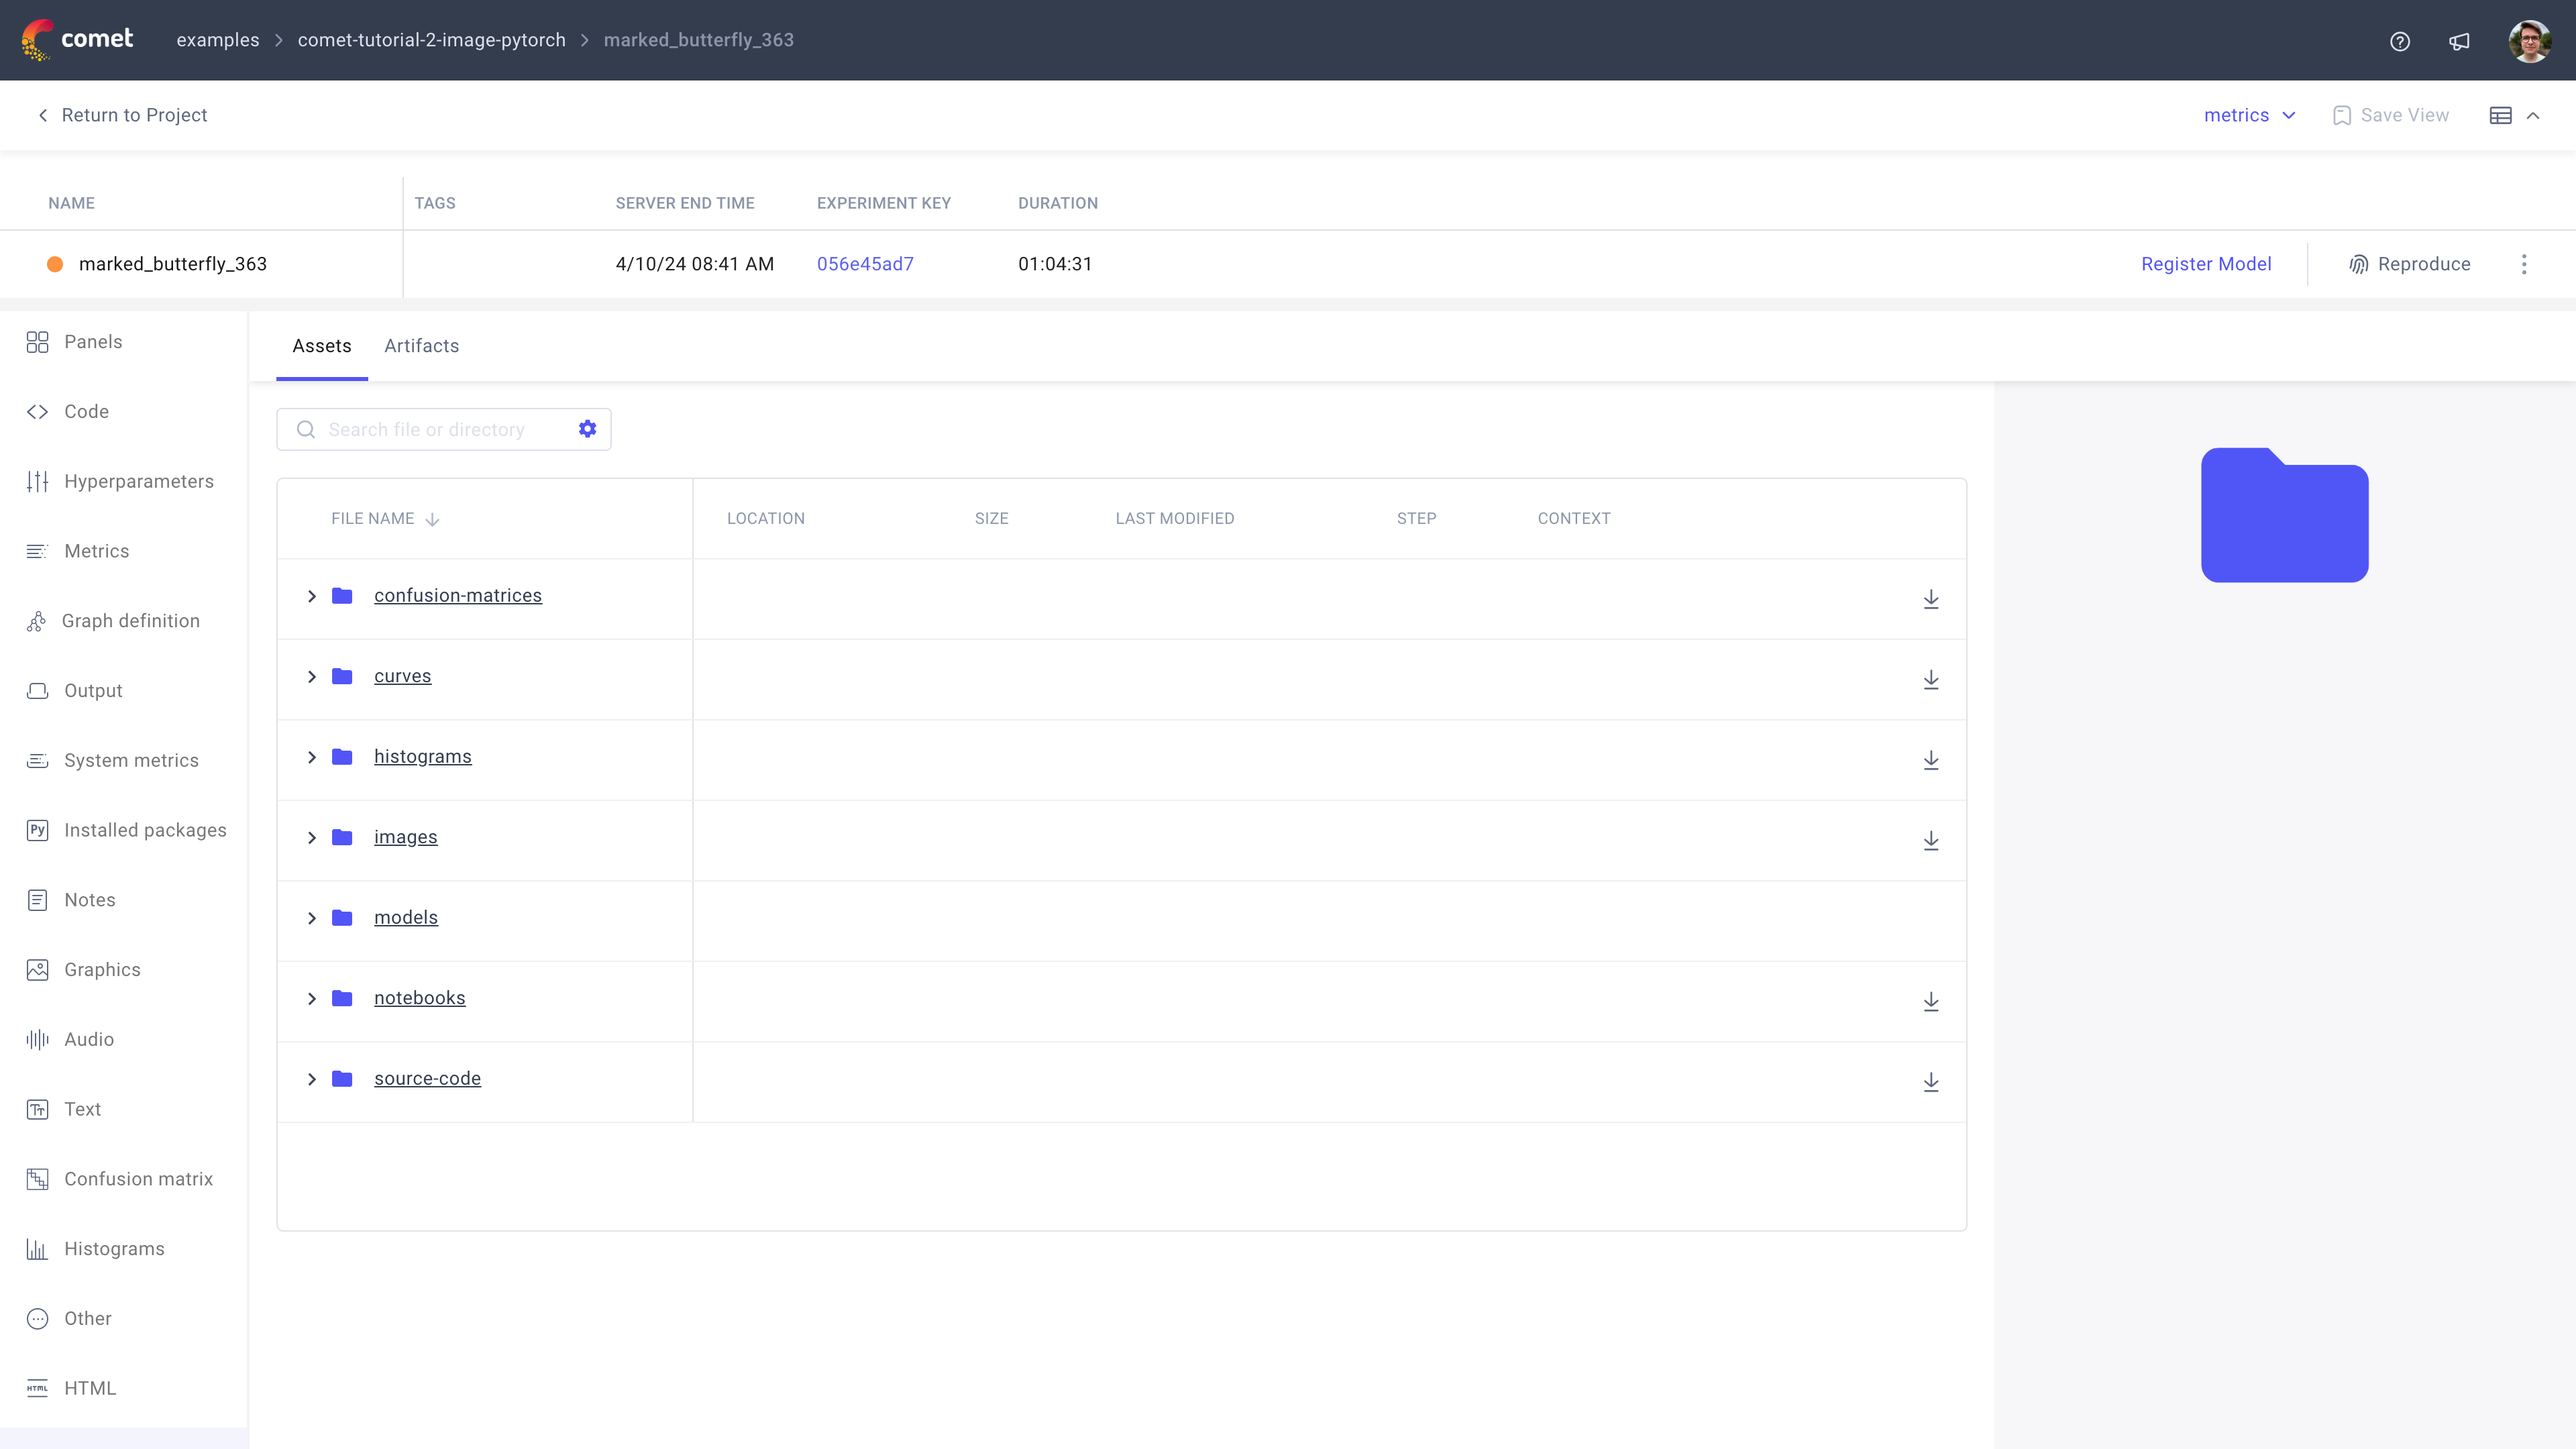Open the Panels section in sidebar
Image resolution: width=2576 pixels, height=1449 pixels.
point(92,341)
